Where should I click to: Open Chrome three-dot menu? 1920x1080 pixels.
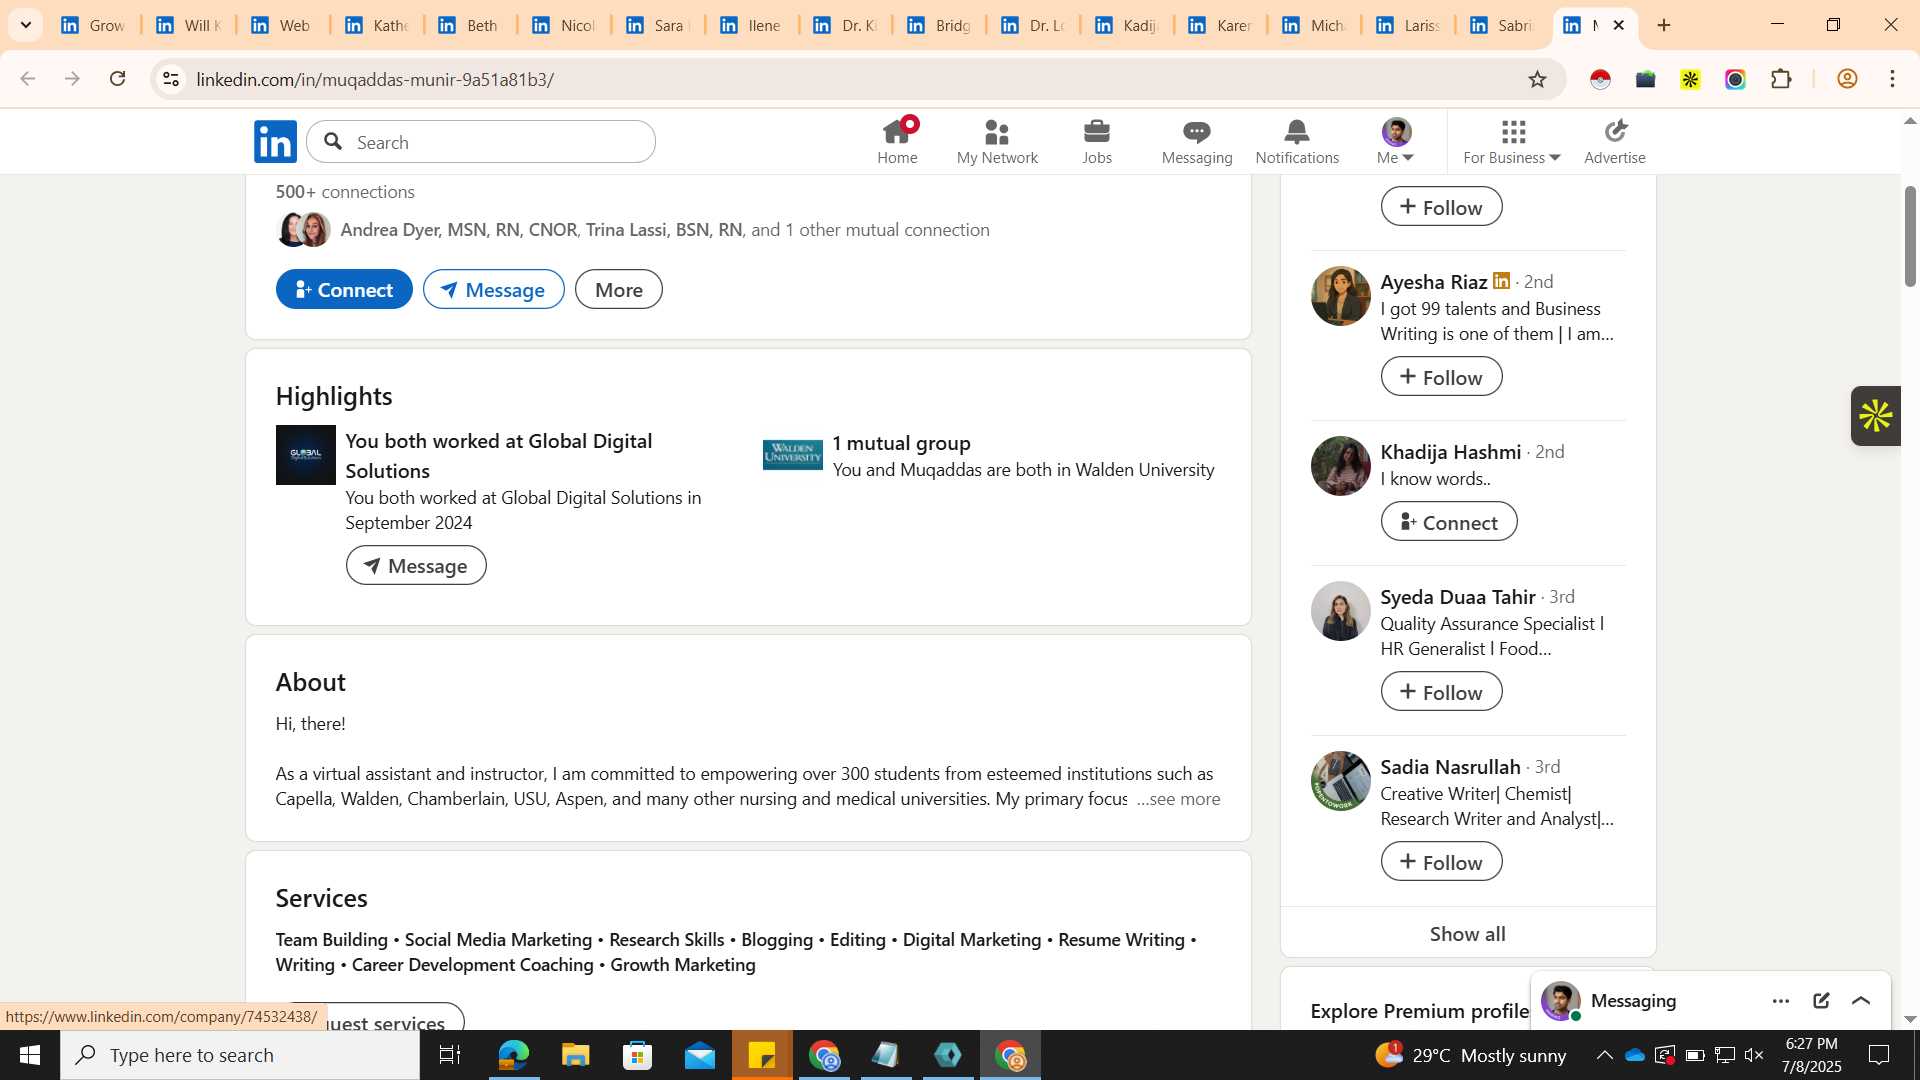pos(1892,79)
